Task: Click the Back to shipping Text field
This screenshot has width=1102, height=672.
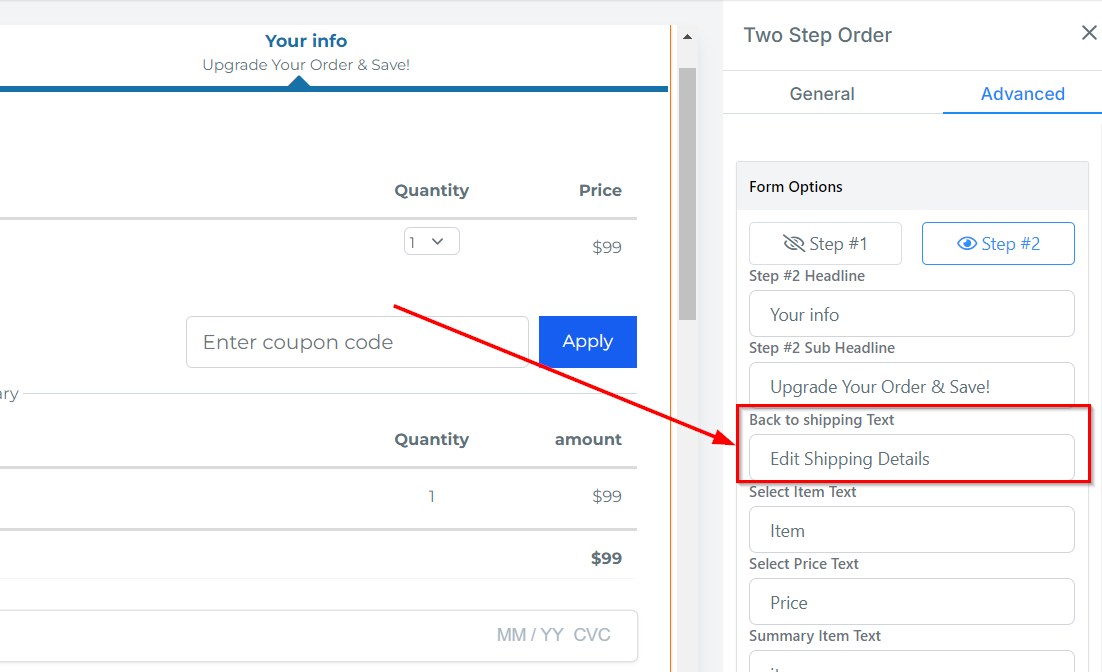Action: (x=911, y=458)
